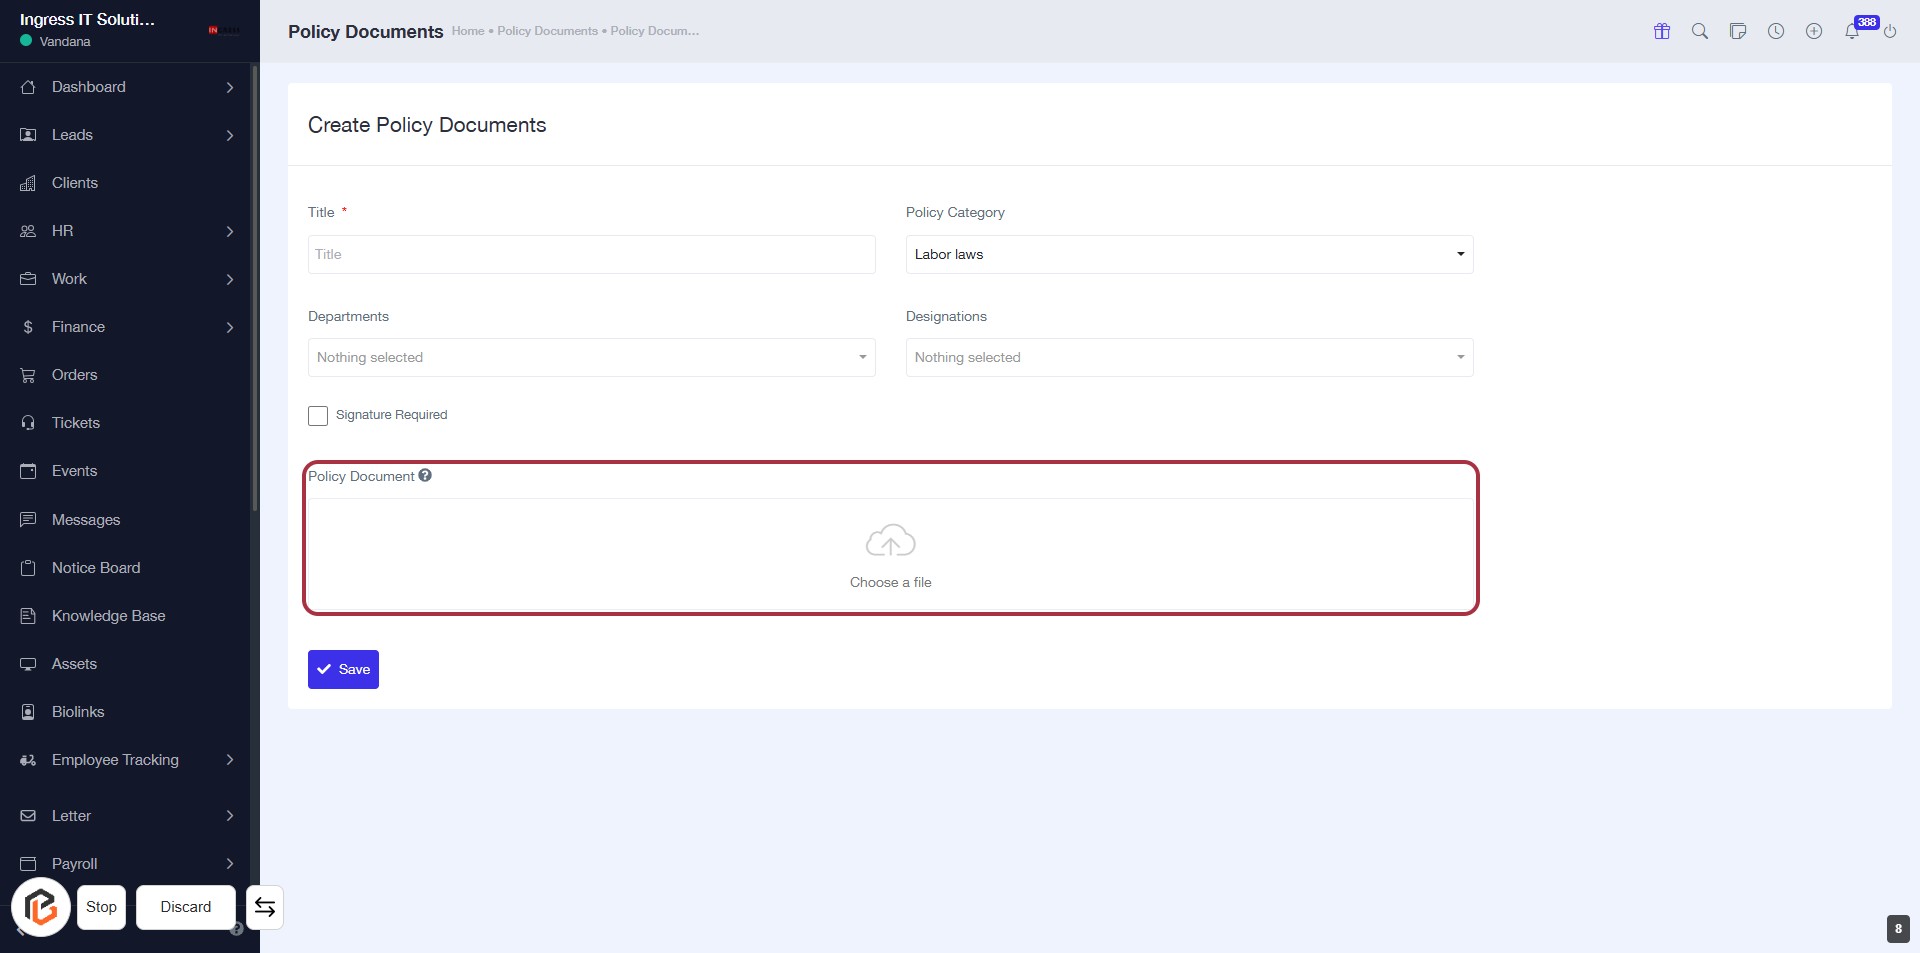Open Knowledge Base in the sidebar
Image resolution: width=1920 pixels, height=953 pixels.
(x=108, y=616)
